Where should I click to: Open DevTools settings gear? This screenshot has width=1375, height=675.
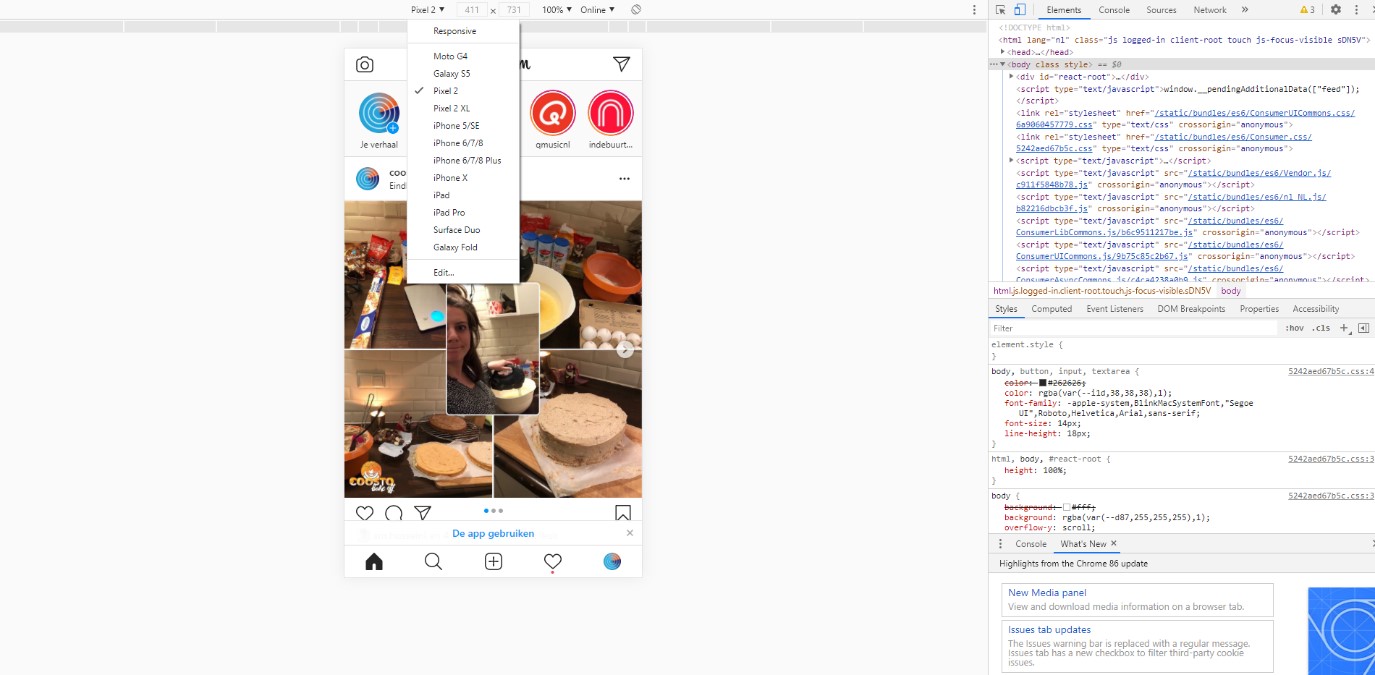point(1336,9)
